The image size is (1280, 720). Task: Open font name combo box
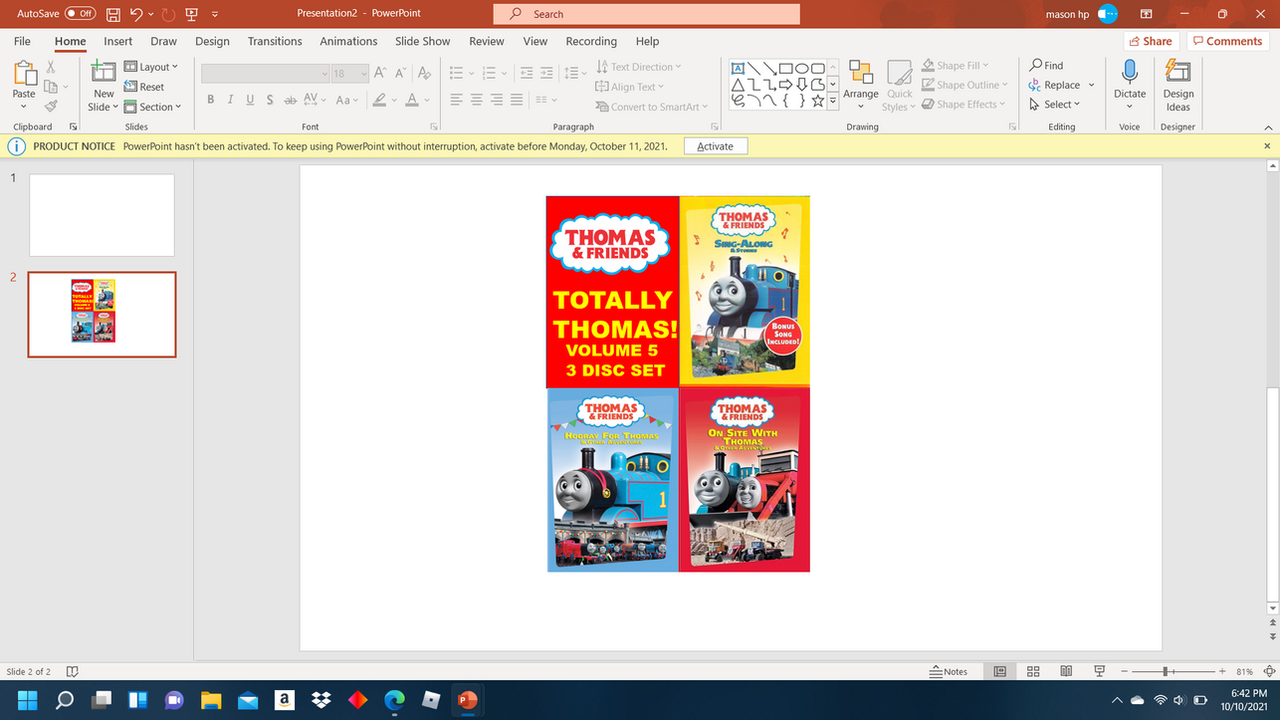[x=265, y=73]
